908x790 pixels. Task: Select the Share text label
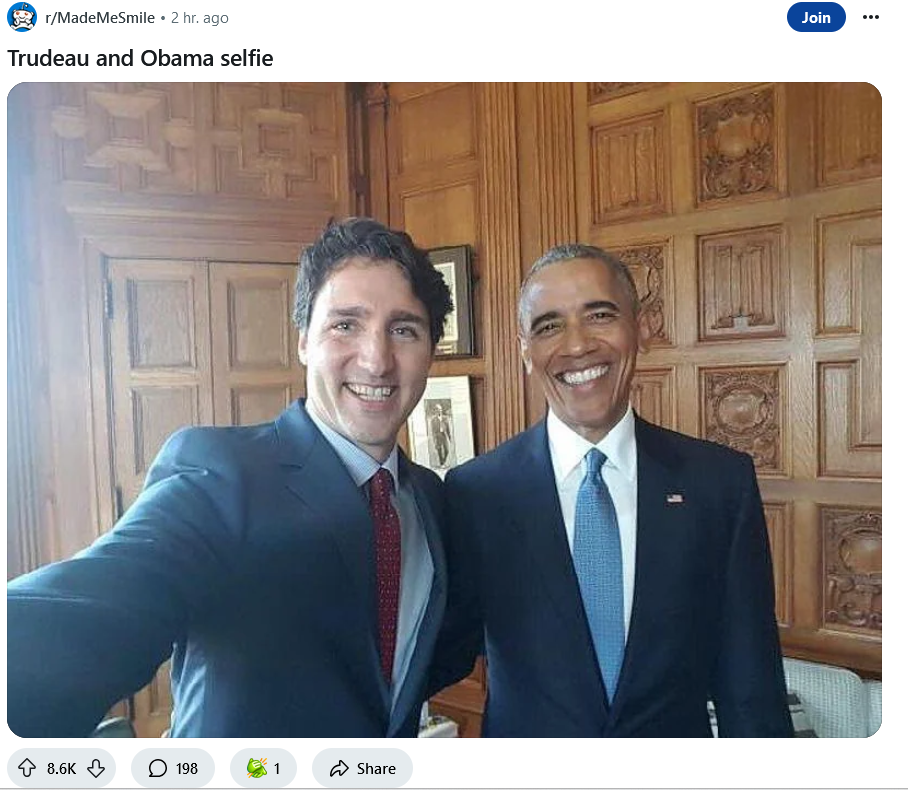[376, 769]
